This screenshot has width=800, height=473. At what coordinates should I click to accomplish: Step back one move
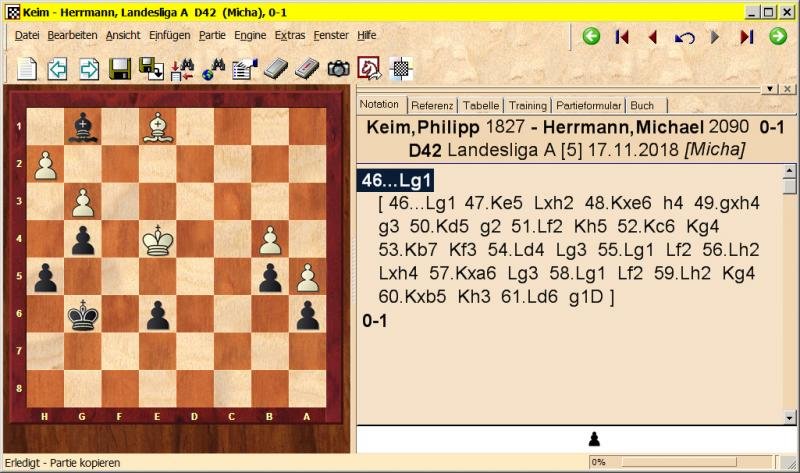(x=653, y=37)
